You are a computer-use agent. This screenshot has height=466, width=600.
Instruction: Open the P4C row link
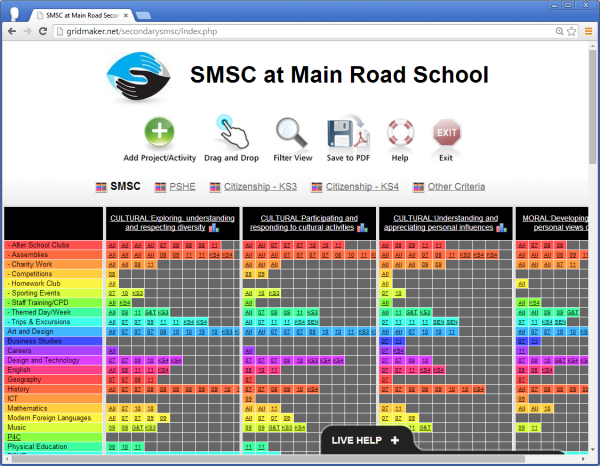click(x=14, y=437)
